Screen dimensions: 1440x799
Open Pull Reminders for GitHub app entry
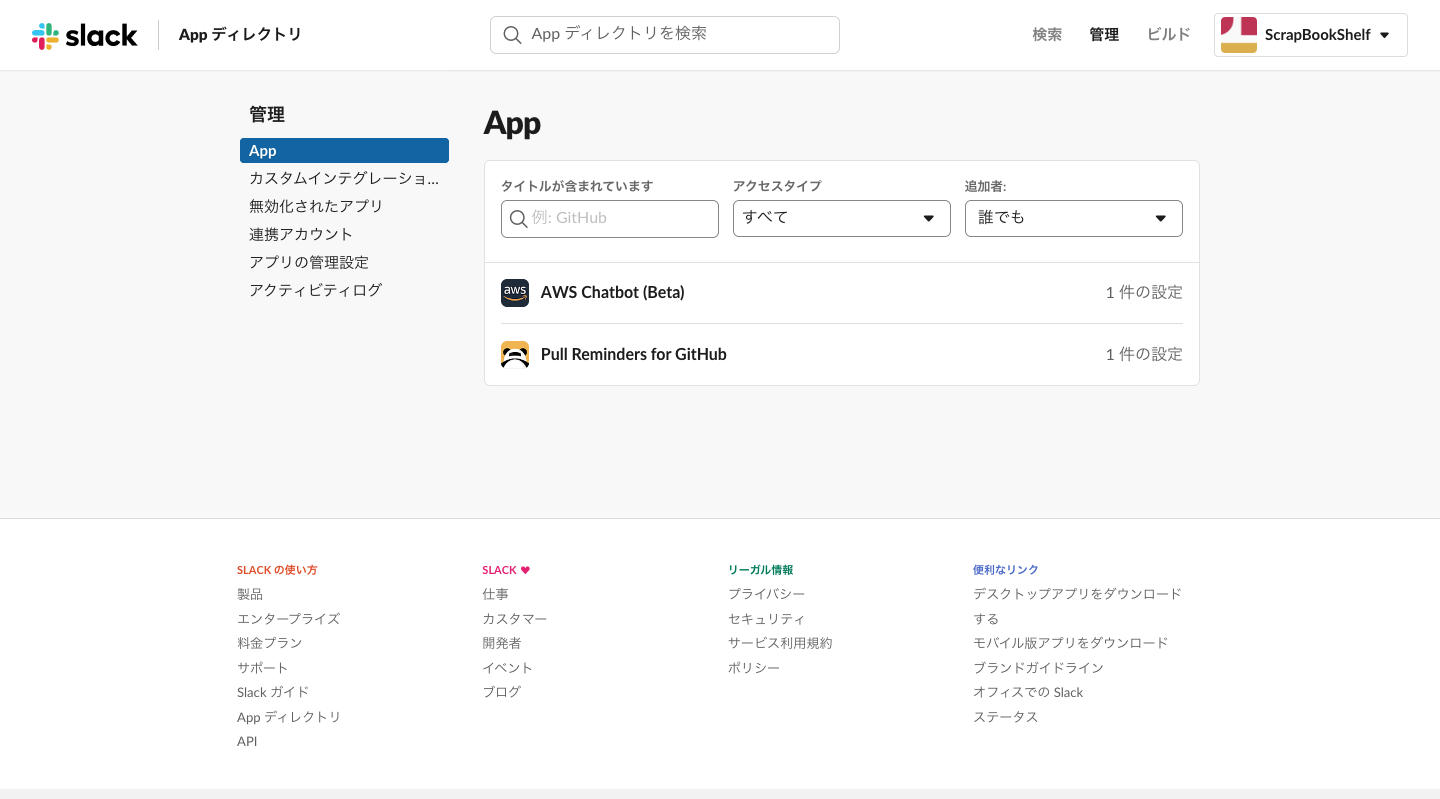(633, 355)
